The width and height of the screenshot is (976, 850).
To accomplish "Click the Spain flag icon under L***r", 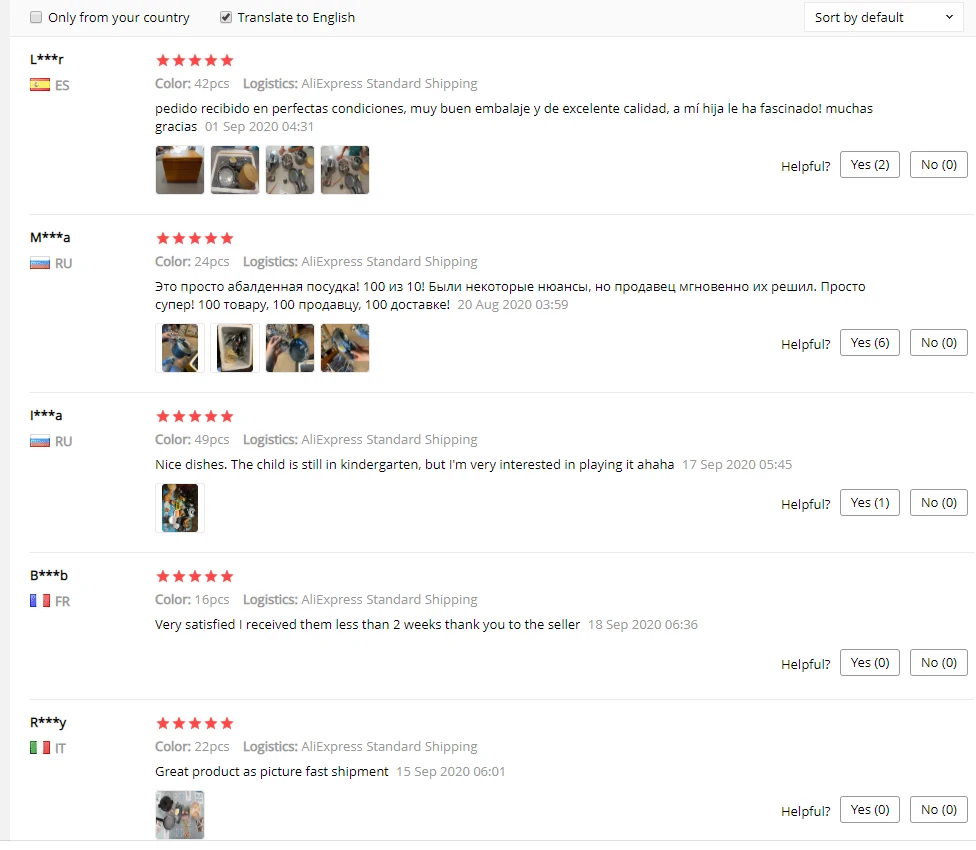I will click(x=40, y=85).
